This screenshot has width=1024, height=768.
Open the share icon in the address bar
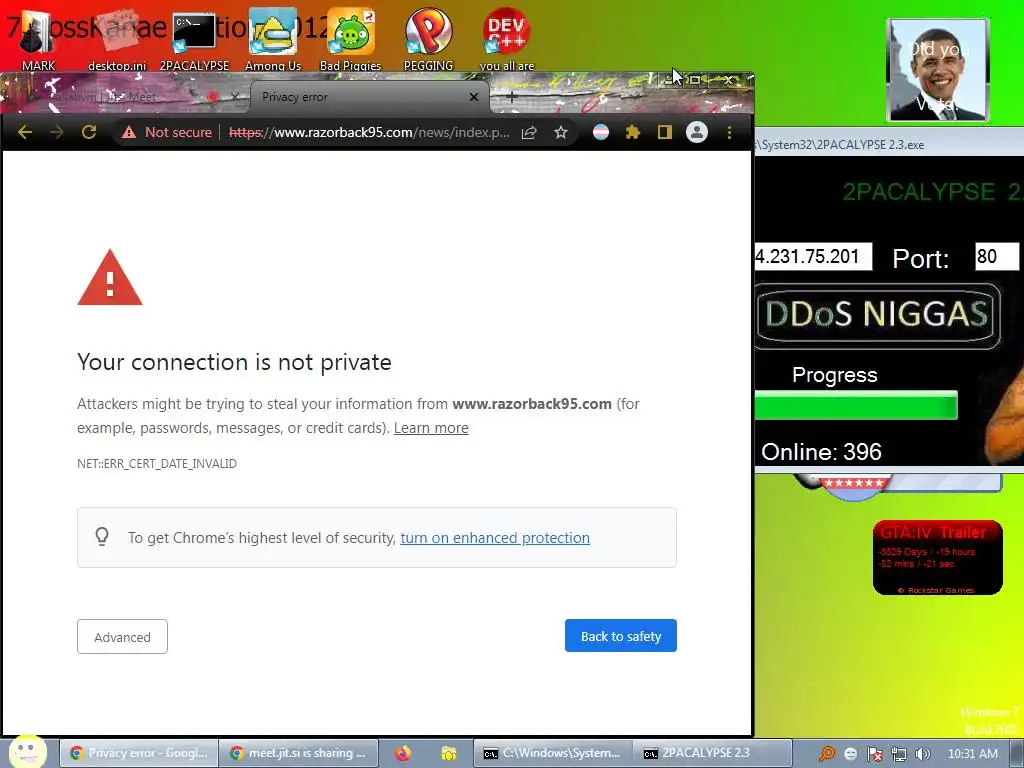coord(529,133)
